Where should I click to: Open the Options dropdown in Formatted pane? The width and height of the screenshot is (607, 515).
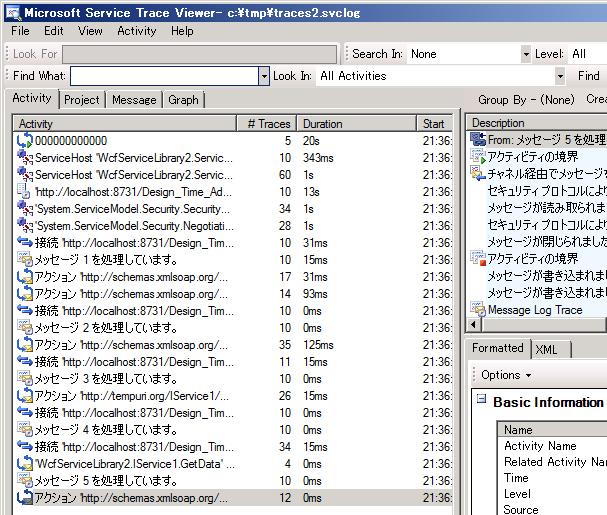506,375
